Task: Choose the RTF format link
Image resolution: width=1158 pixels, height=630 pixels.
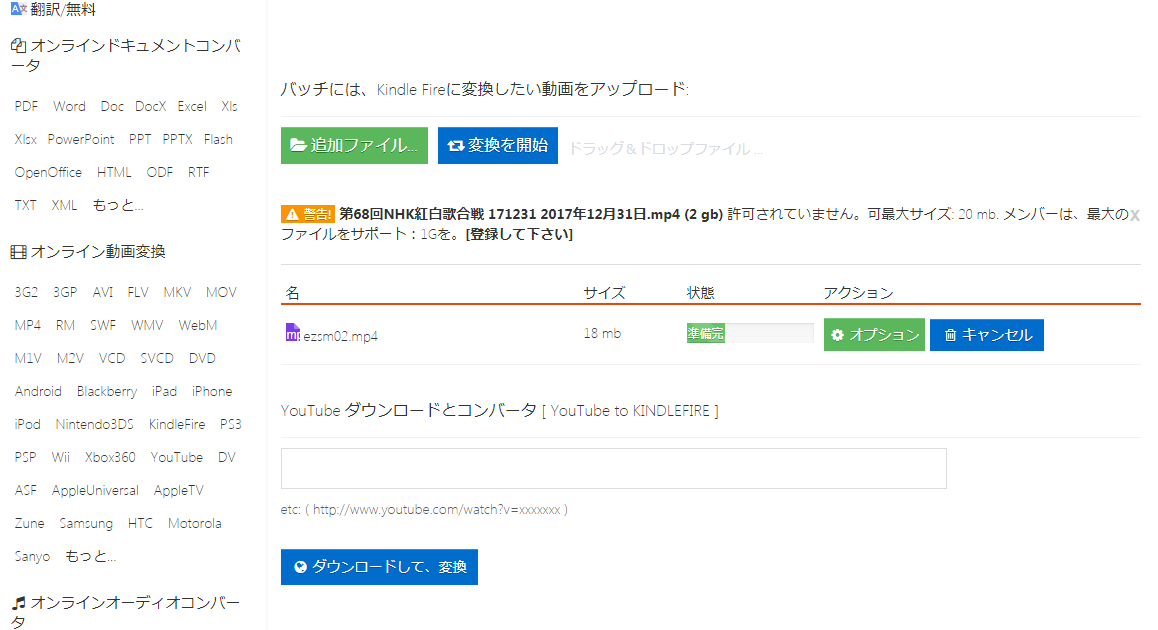Action: (199, 172)
